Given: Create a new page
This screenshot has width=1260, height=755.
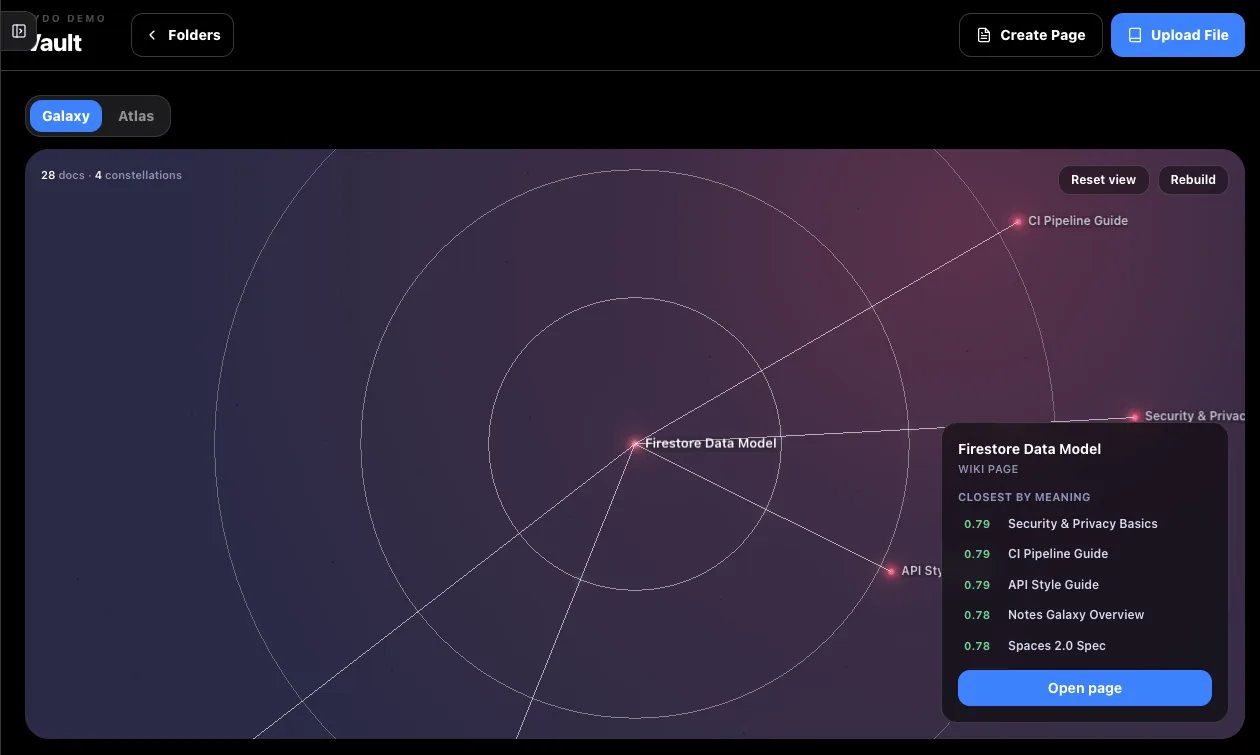Looking at the screenshot, I should pyautogui.click(x=1030, y=35).
